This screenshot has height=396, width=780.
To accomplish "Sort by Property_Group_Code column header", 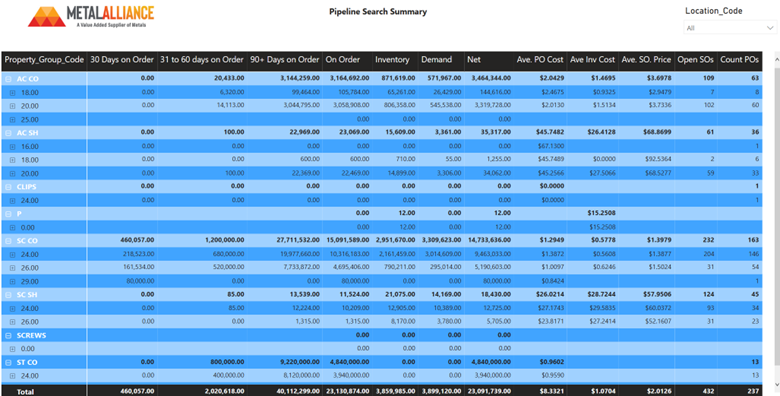I will pyautogui.click(x=44, y=60).
